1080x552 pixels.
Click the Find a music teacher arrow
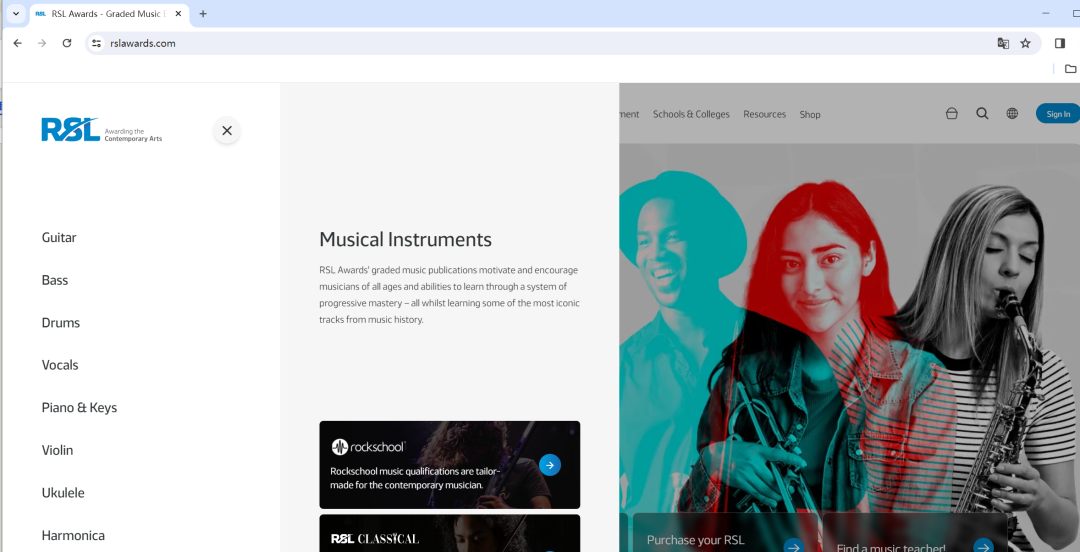click(983, 545)
